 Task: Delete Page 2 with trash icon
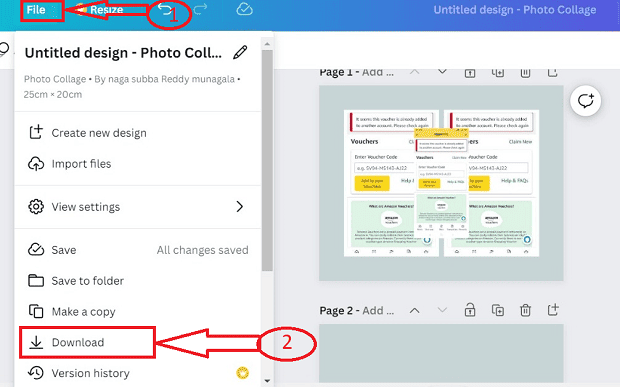pyautogui.click(x=525, y=310)
